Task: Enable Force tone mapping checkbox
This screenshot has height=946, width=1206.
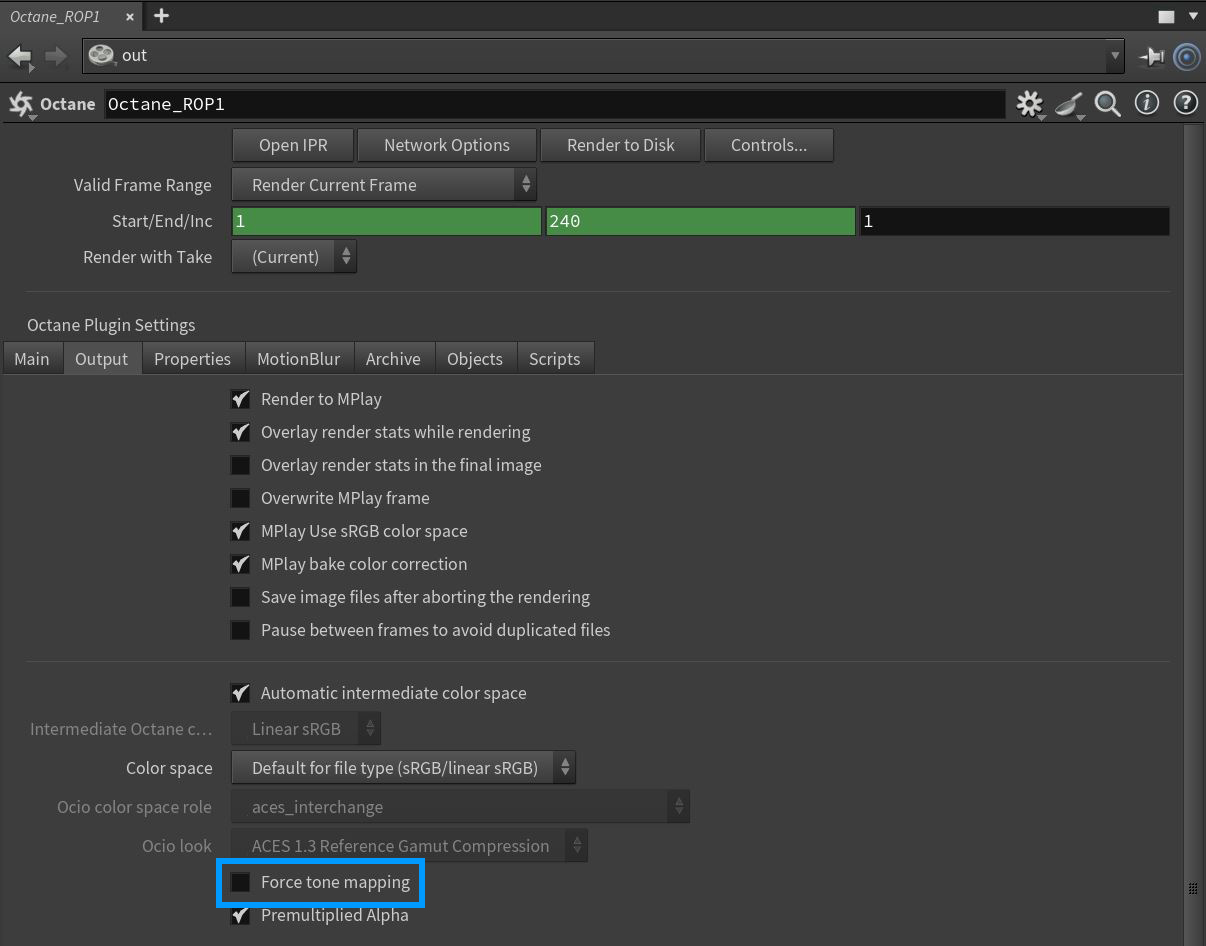Action: point(241,882)
